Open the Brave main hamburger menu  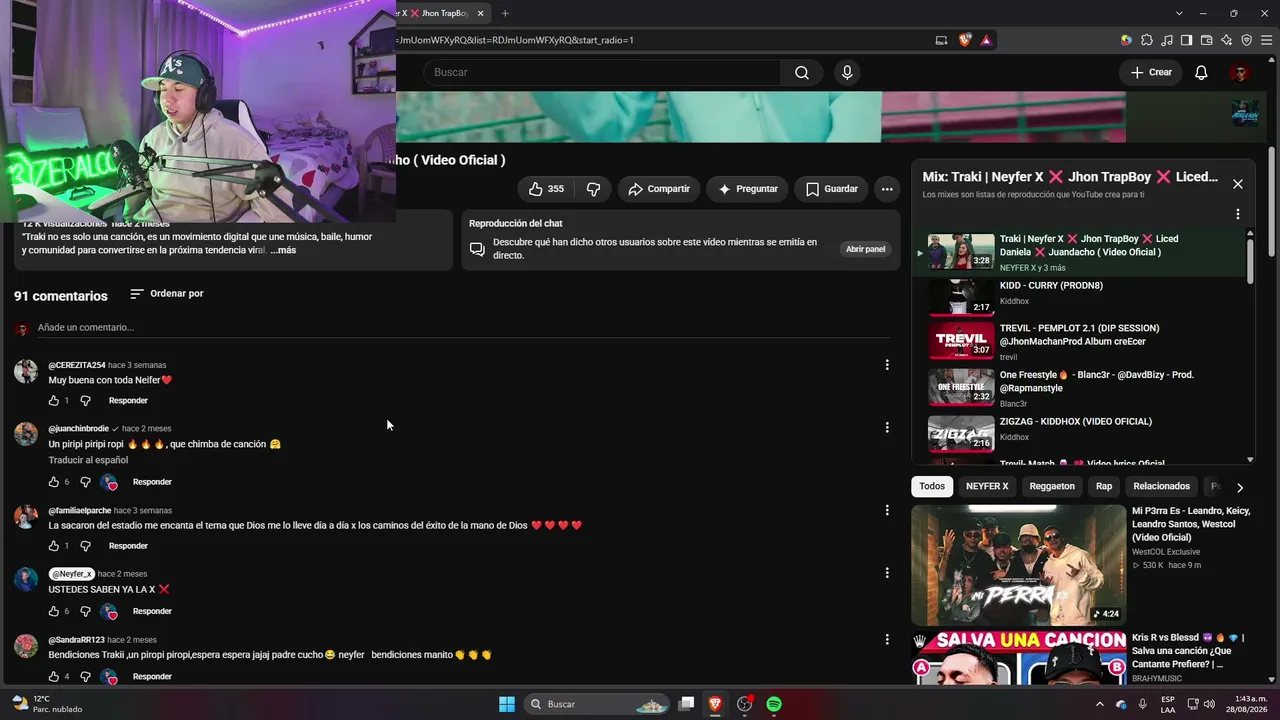[x=1267, y=40]
